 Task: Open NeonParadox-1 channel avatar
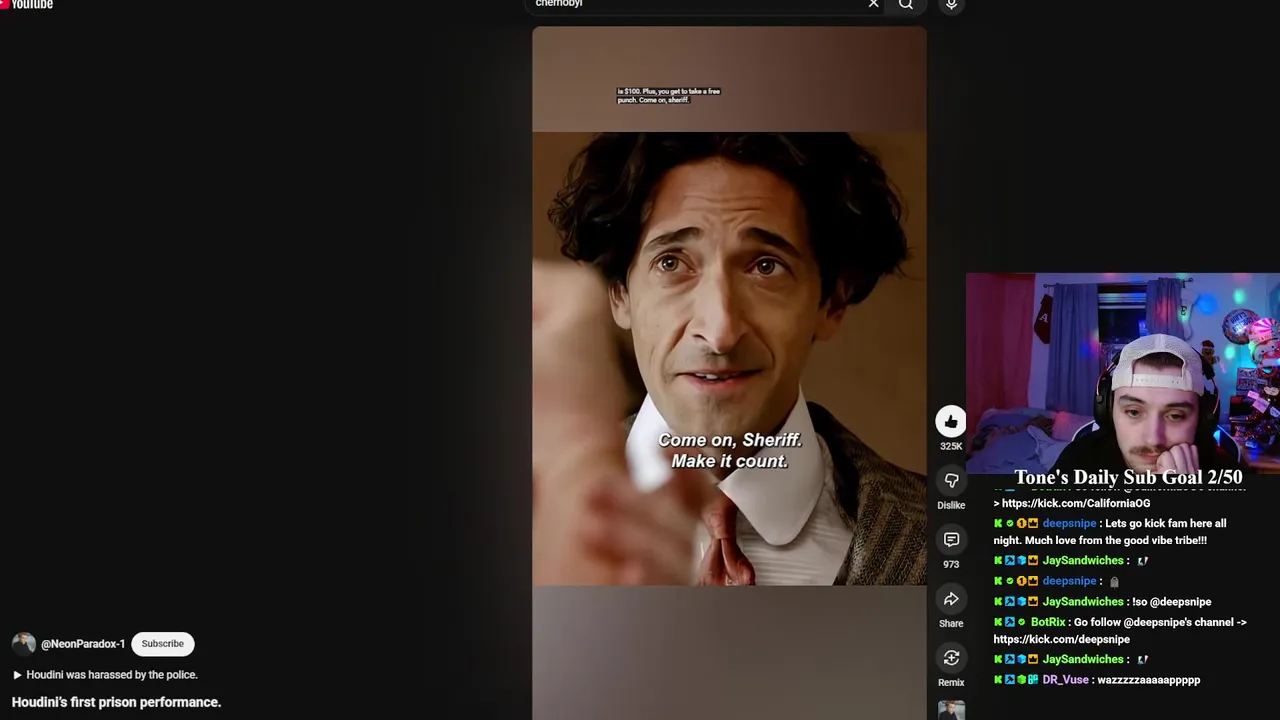point(24,644)
